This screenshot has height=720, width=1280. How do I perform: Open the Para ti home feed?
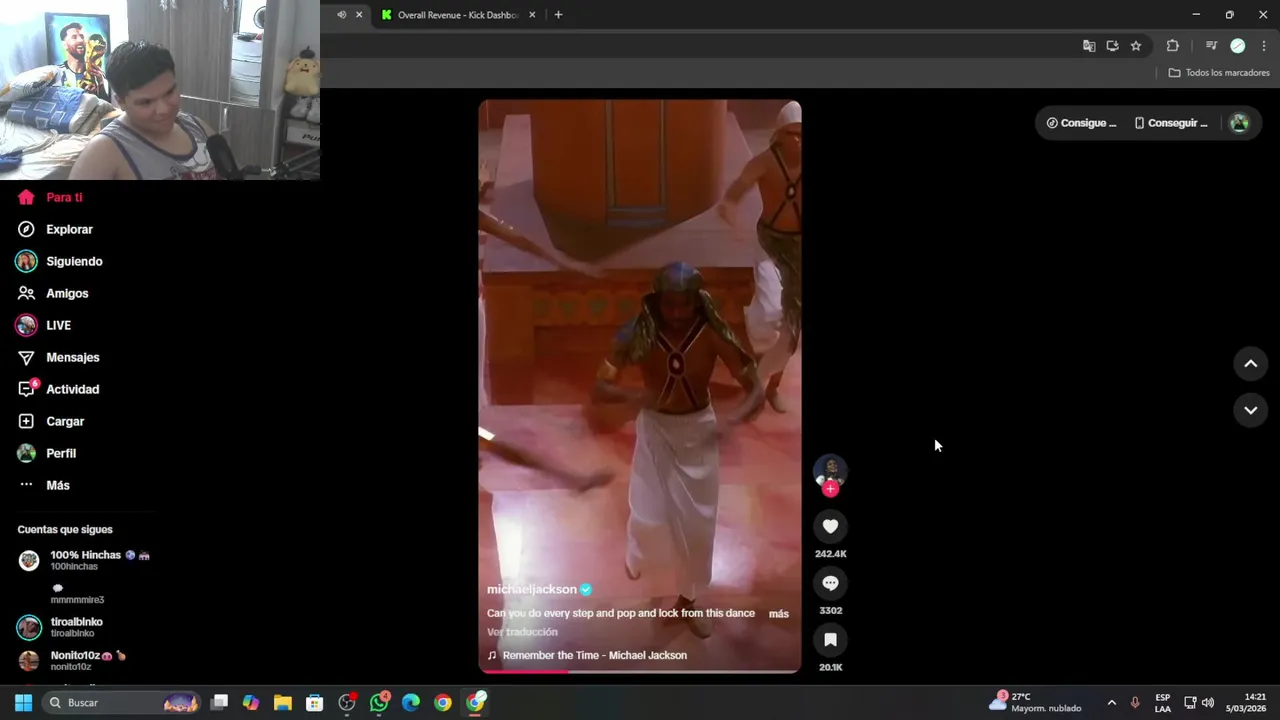(50, 197)
